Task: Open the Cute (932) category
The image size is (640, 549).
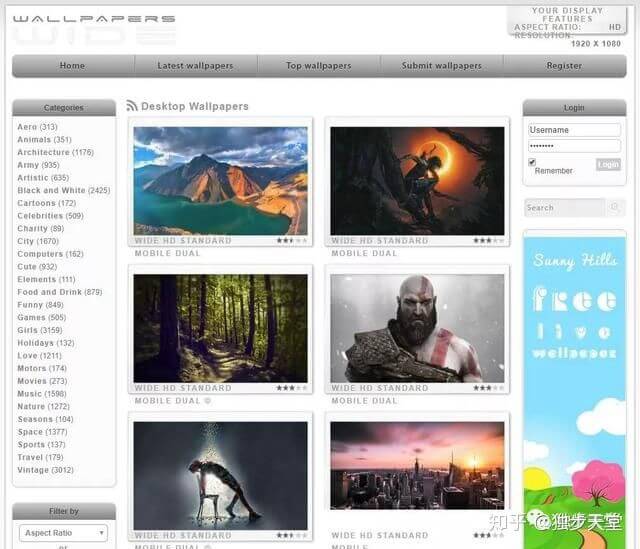Action: [37, 267]
